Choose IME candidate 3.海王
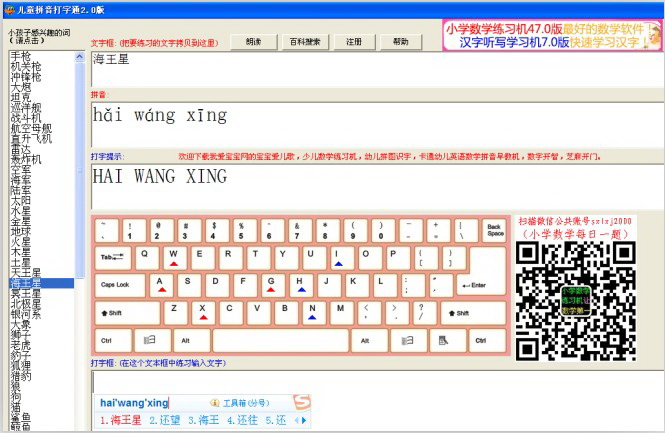665x433 pixels. pyautogui.click(x=204, y=420)
